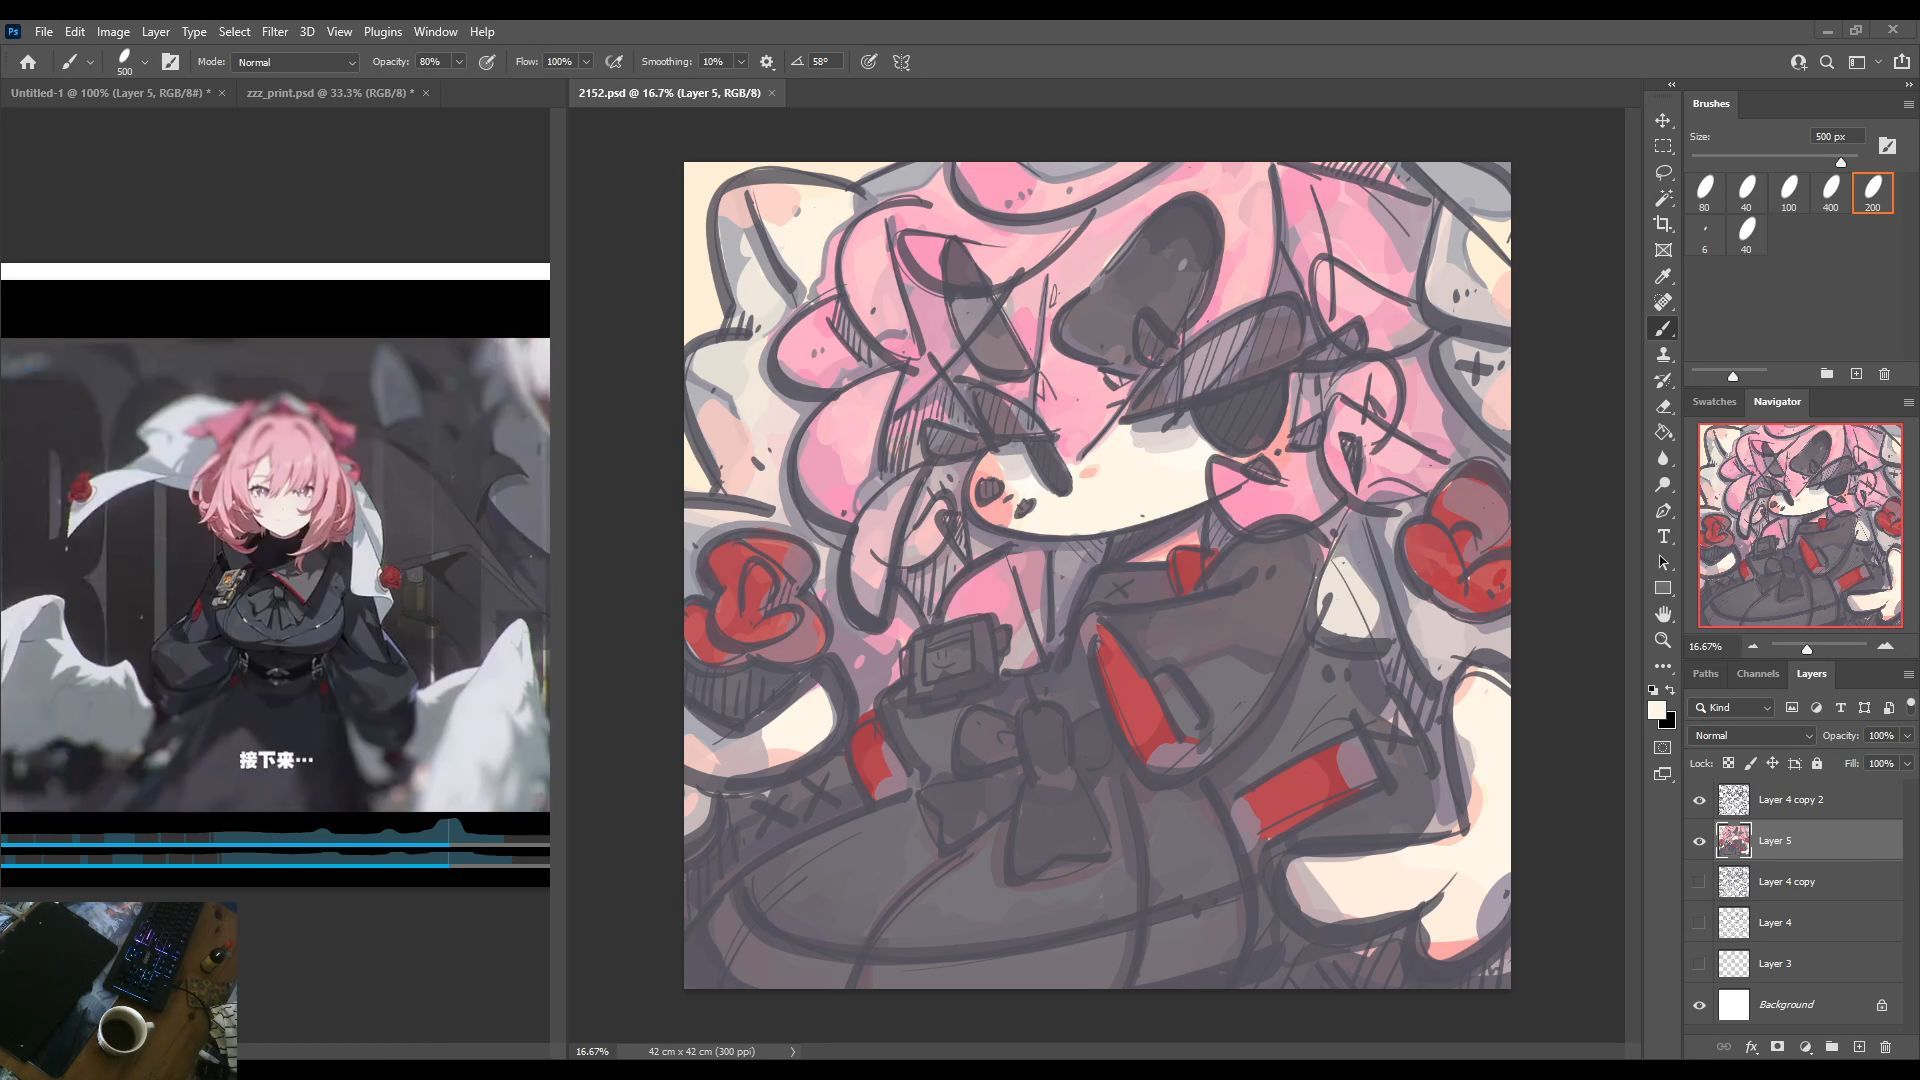The width and height of the screenshot is (1920, 1080).
Task: Select the Paint Bucket tool
Action: point(1663,432)
